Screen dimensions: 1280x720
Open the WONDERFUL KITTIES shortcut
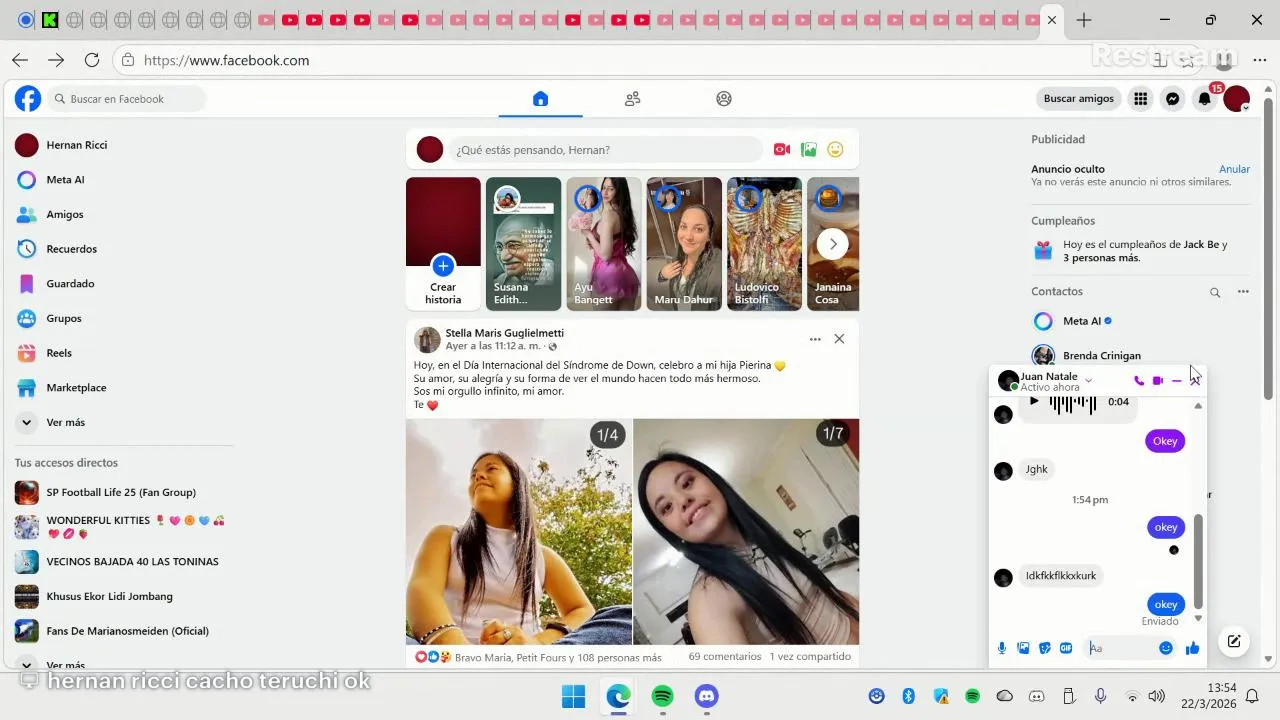120,527
